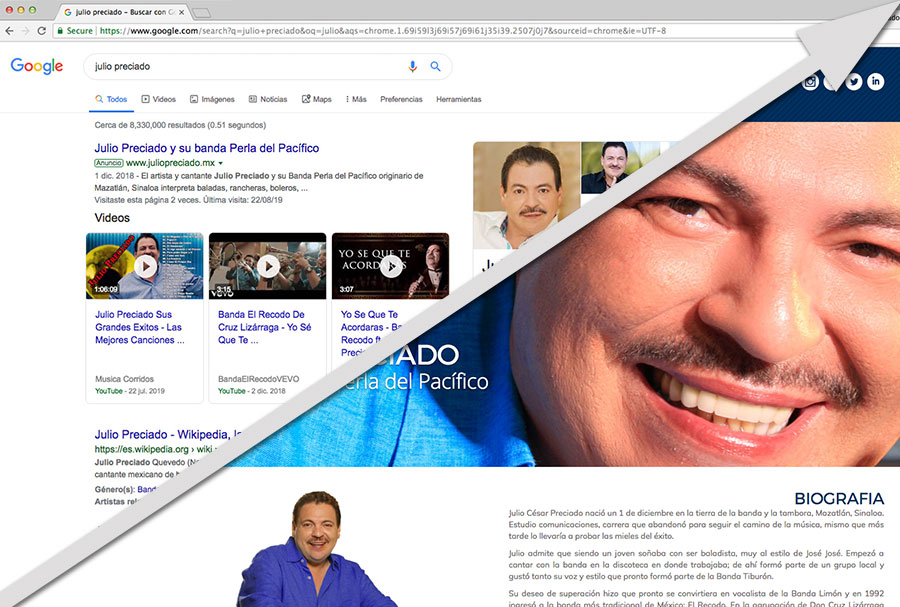The height and width of the screenshot is (607, 900).
Task: Click the 'Musica Corridos' channel name
Action: pyautogui.click(x=125, y=379)
